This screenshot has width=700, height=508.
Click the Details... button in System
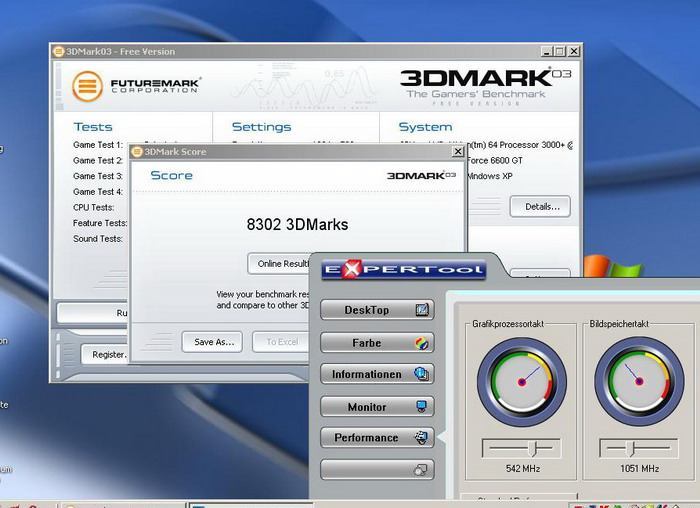point(540,207)
